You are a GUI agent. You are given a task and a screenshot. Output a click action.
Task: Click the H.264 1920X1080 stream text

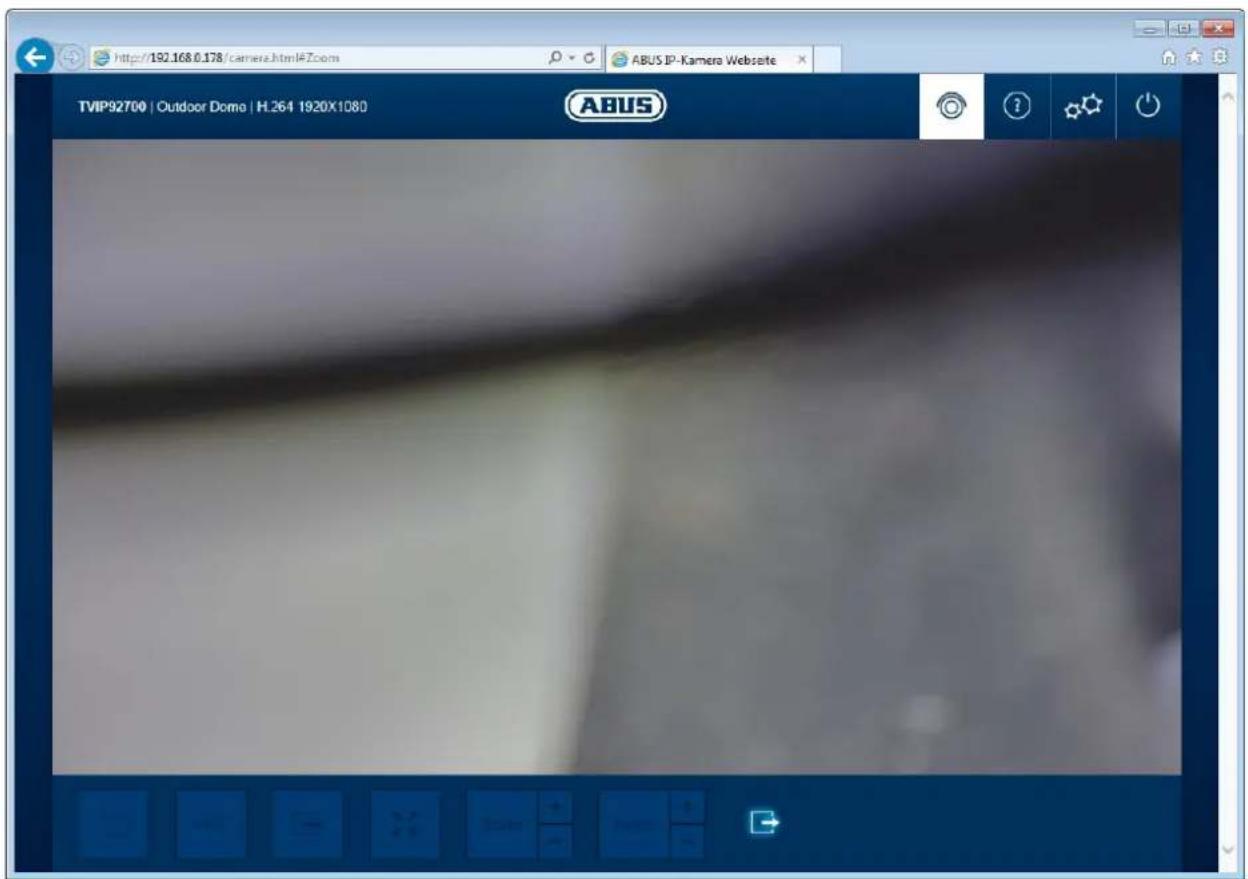pyautogui.click(x=312, y=108)
